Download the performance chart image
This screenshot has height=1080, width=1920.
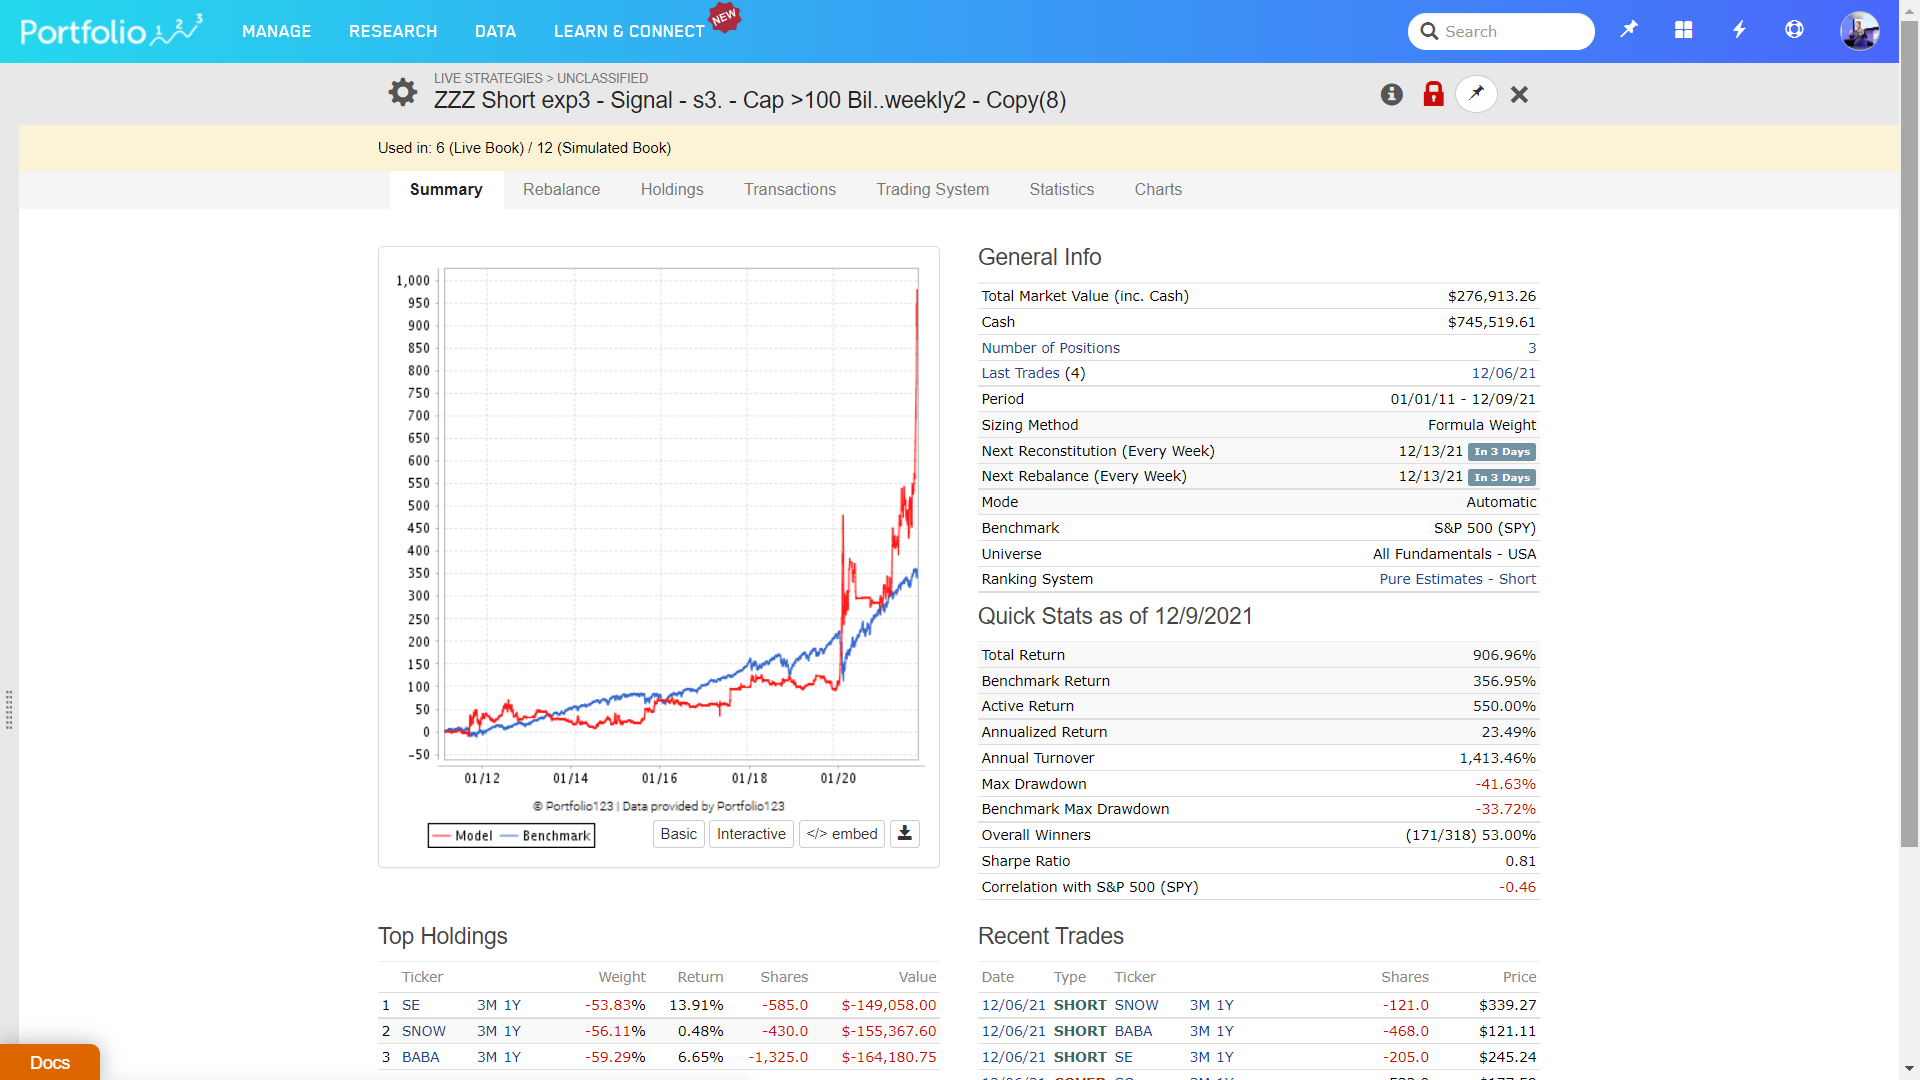tap(904, 833)
